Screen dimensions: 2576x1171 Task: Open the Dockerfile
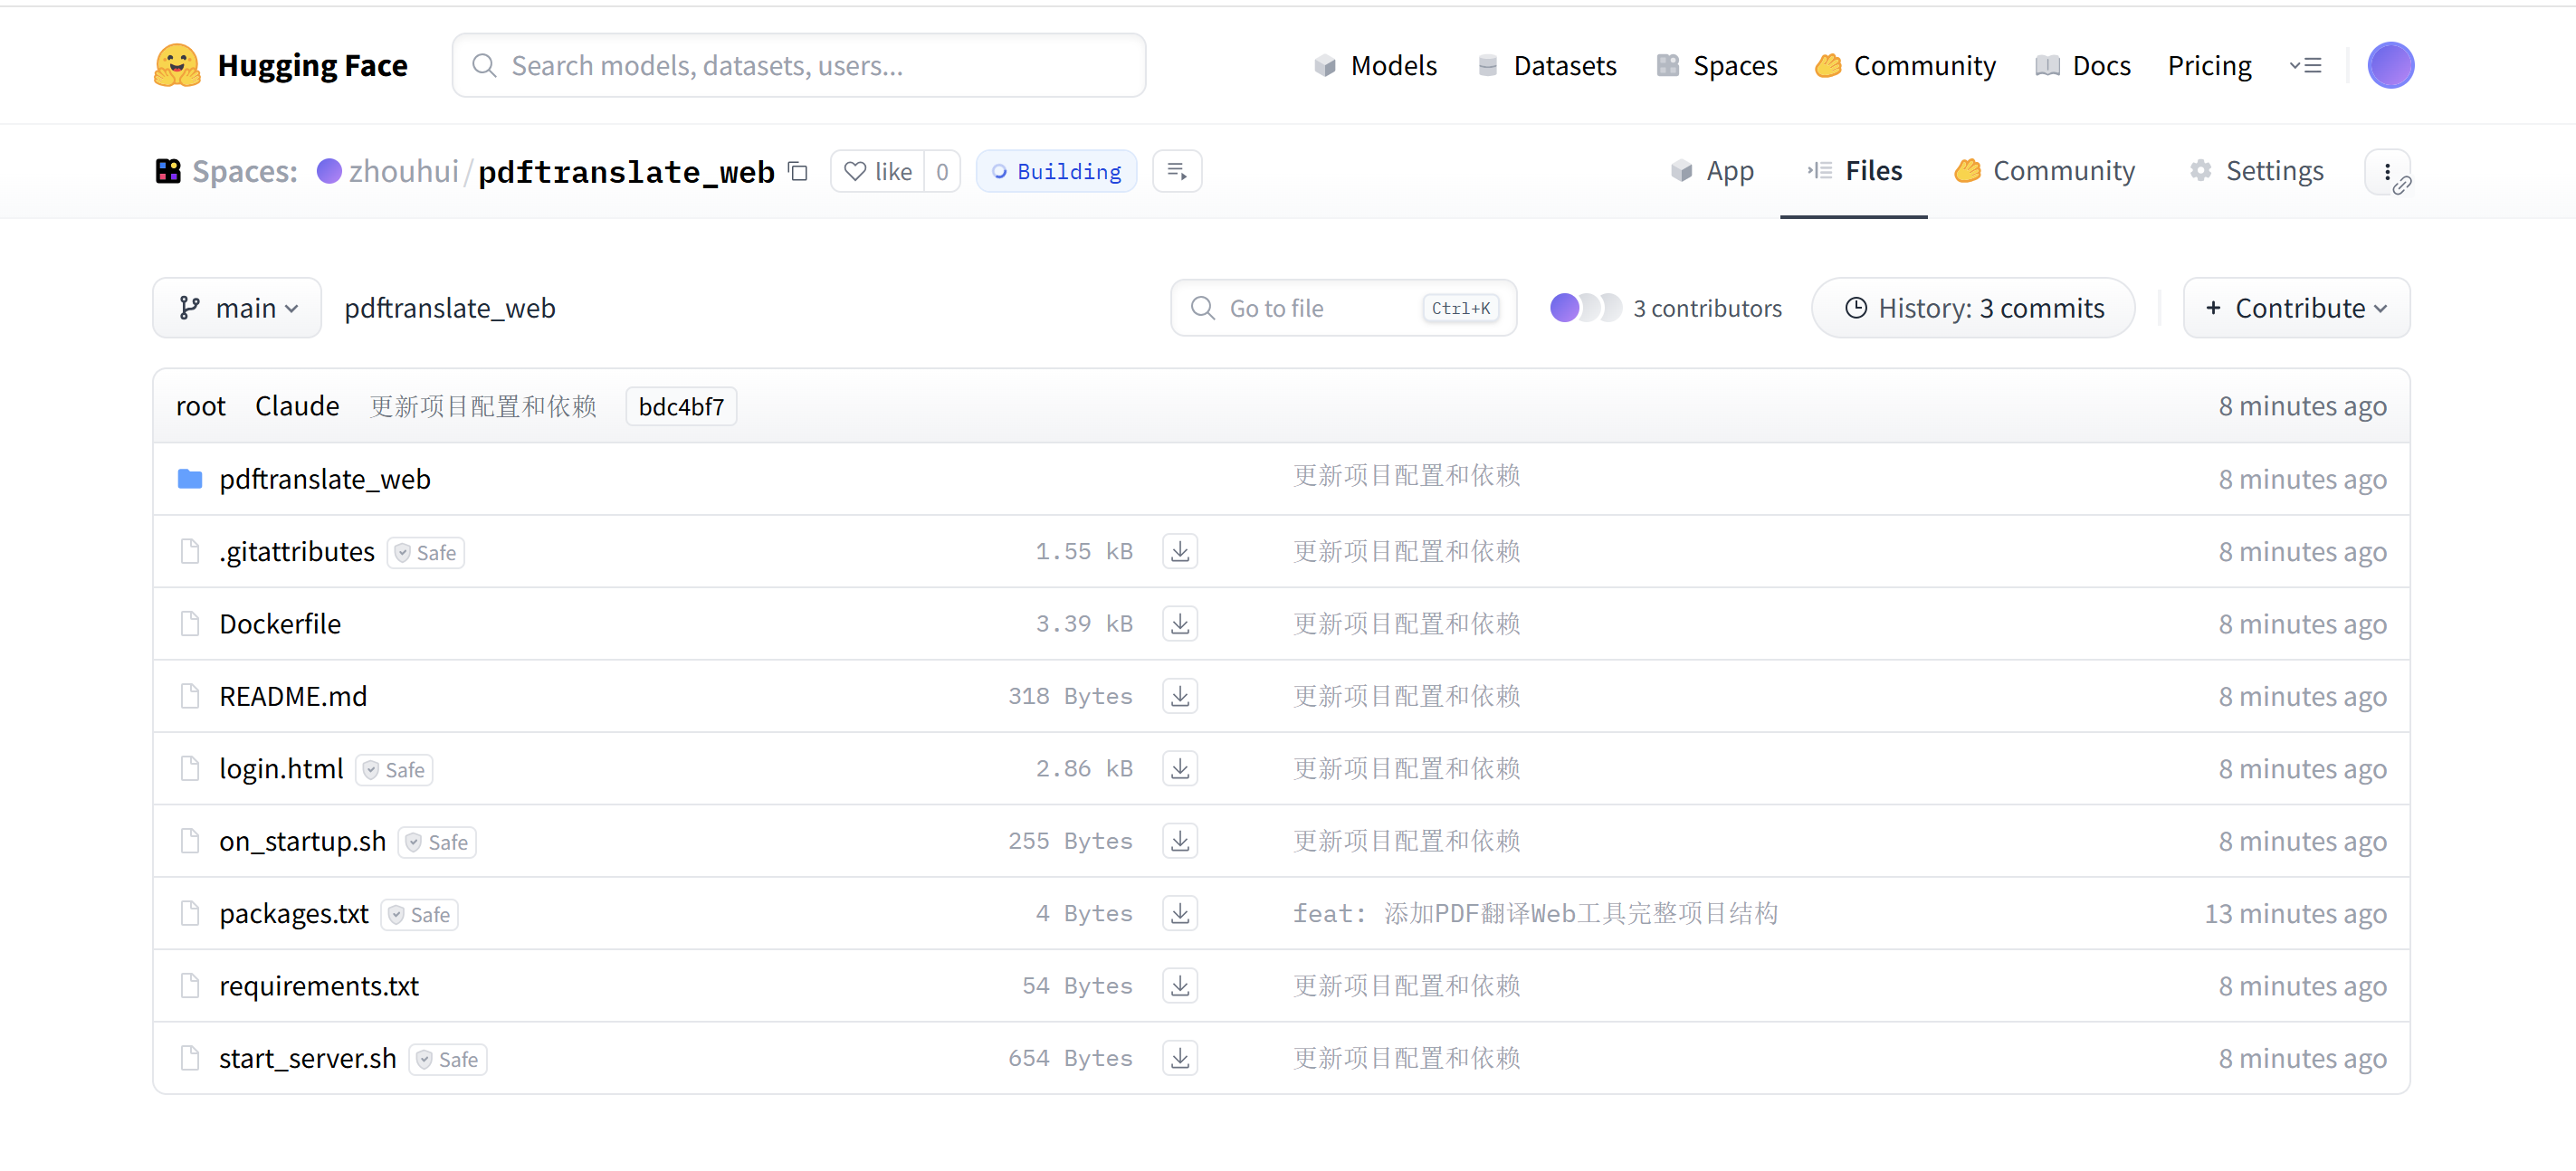click(x=280, y=623)
